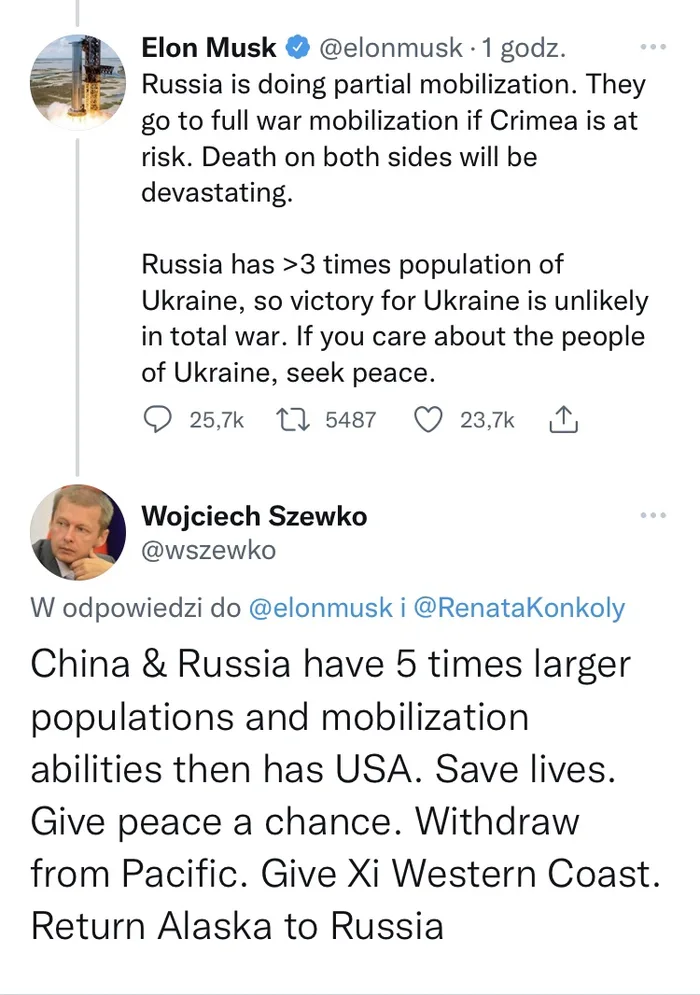Click the 23,7k likes count
Viewport: 700px width, 995px height.
tap(487, 420)
